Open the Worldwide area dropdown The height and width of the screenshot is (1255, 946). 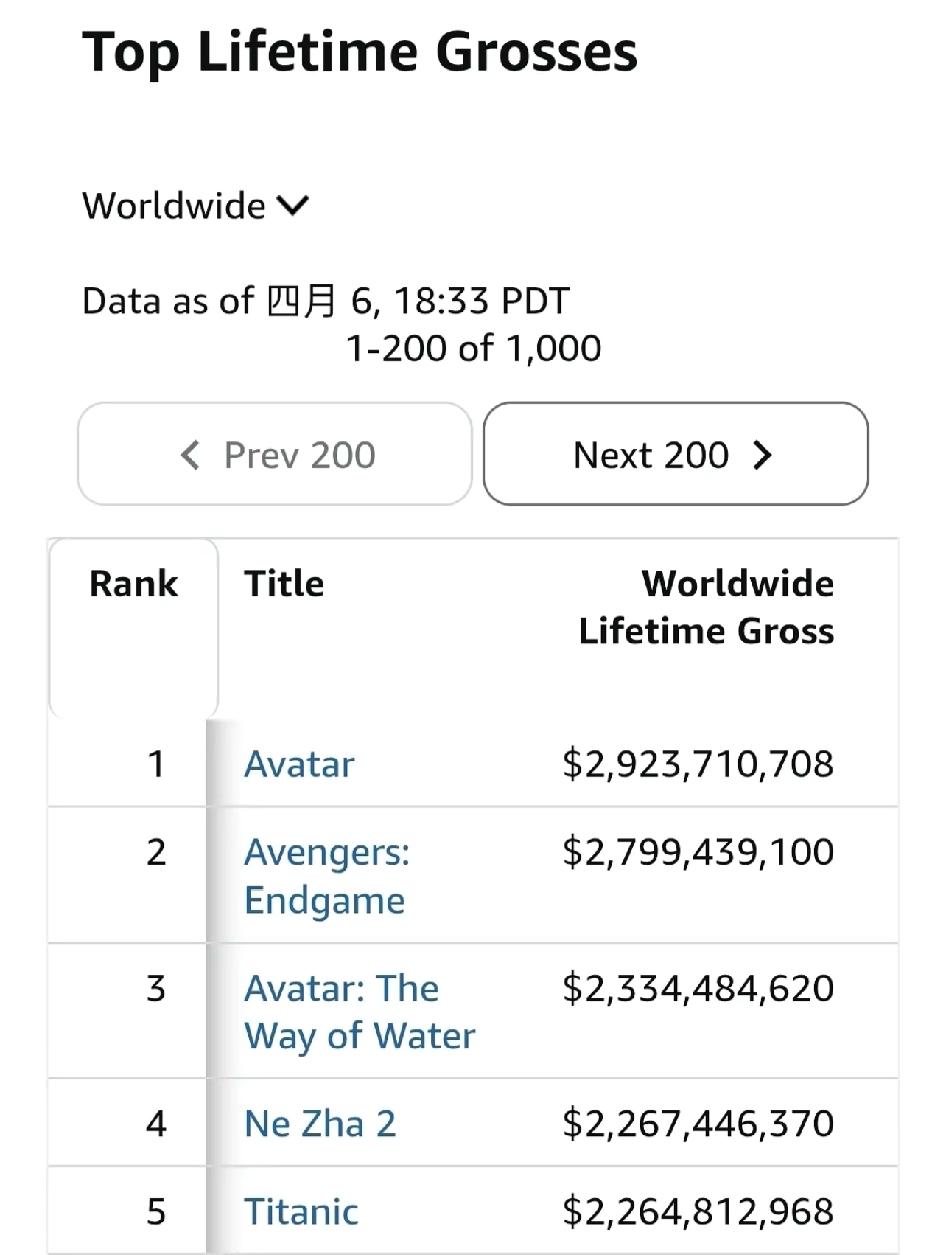tap(195, 206)
